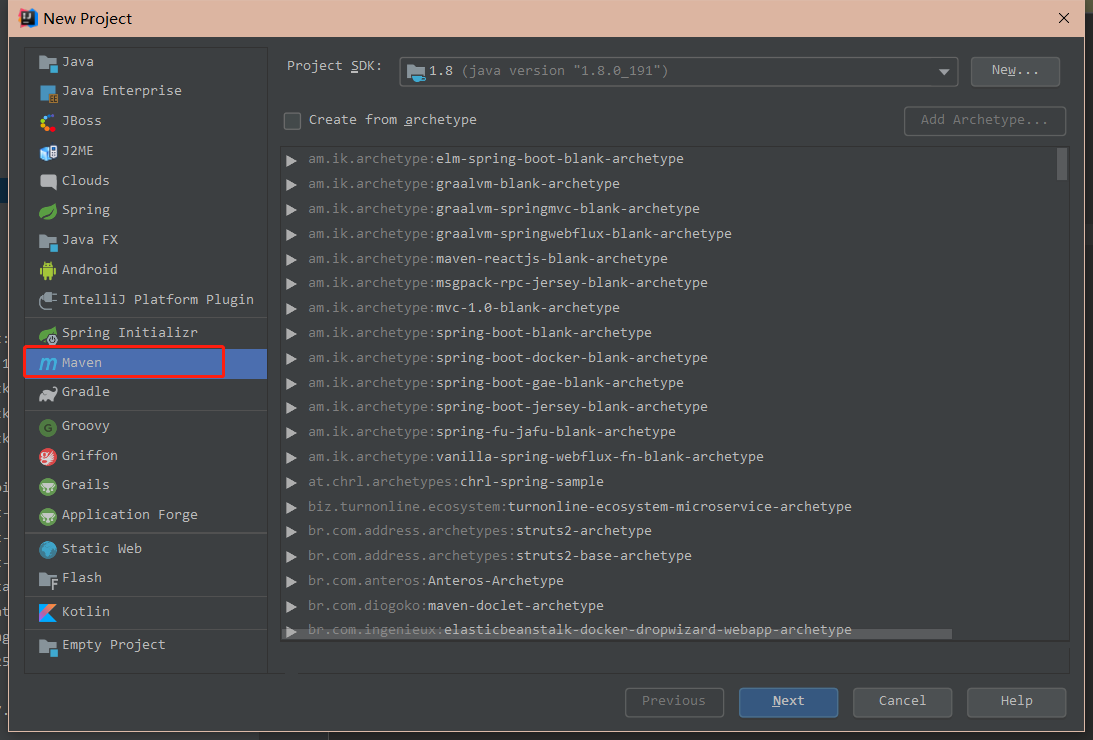Click the IntelliJ Platform Plugin icon
Screen dimensions: 1093x740
point(48,300)
